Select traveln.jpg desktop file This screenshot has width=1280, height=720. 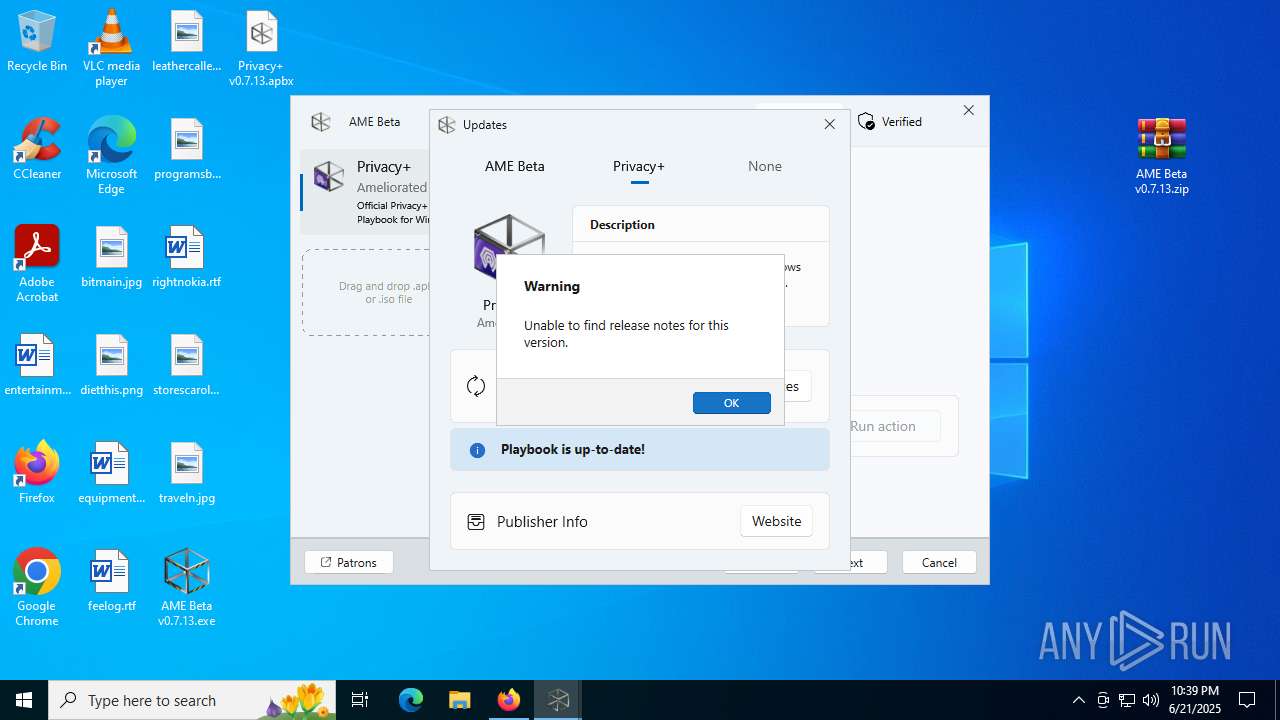(186, 474)
